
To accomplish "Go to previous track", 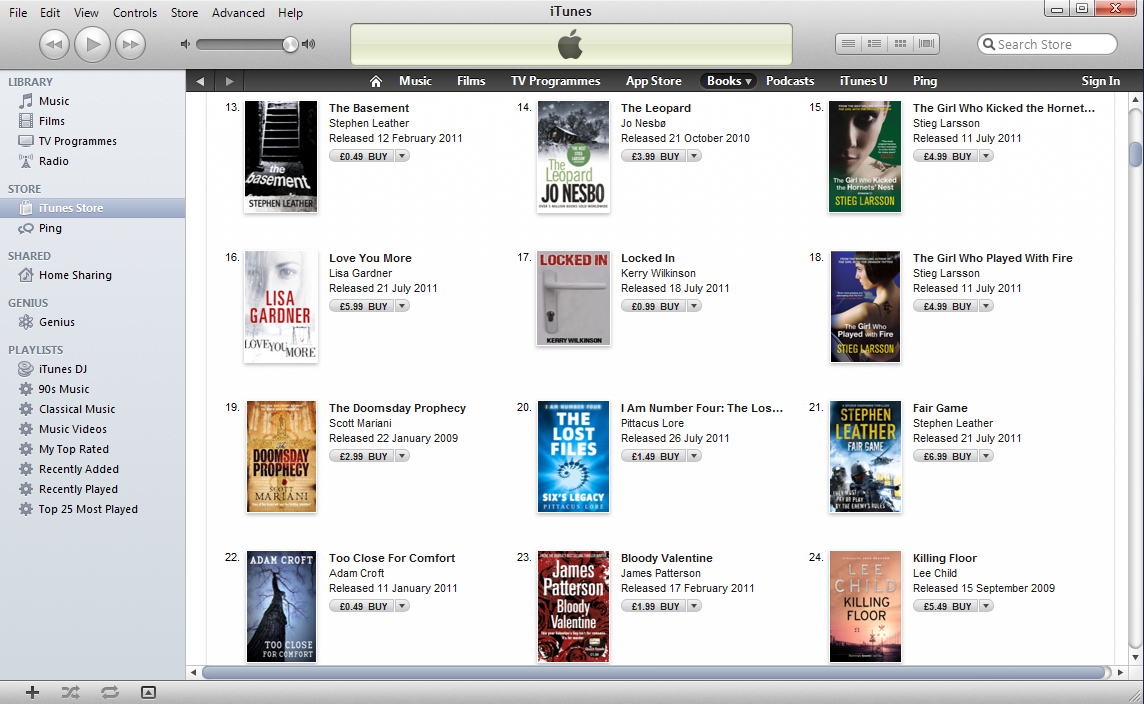I will [54, 44].
